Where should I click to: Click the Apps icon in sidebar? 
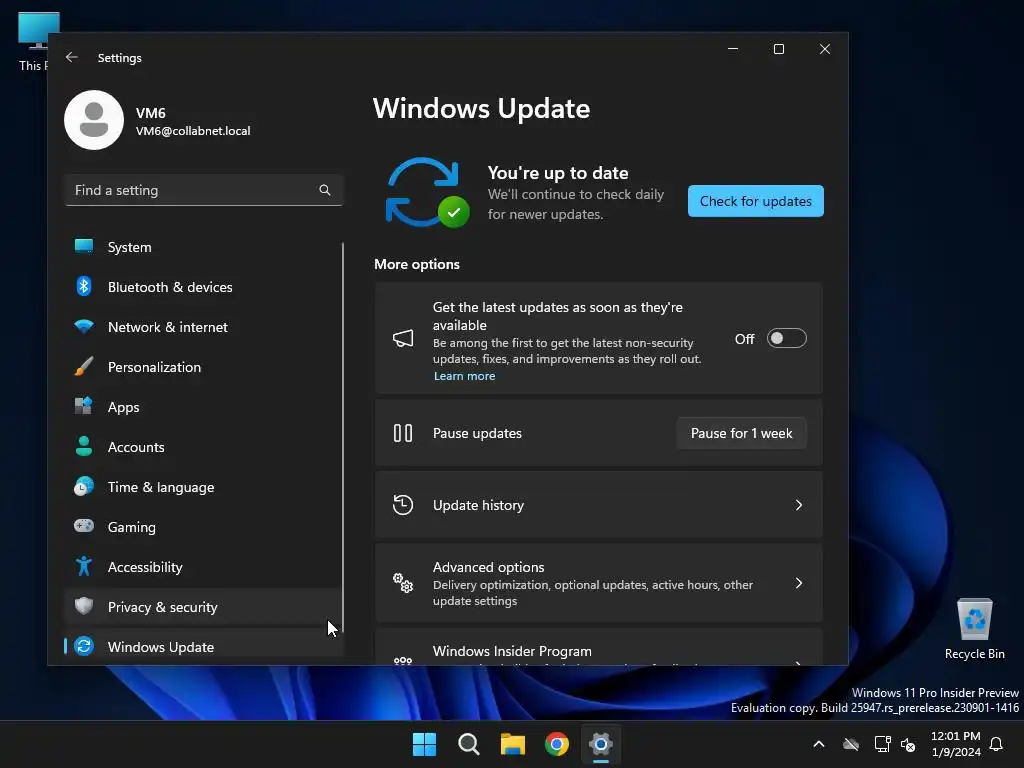pyautogui.click(x=84, y=406)
